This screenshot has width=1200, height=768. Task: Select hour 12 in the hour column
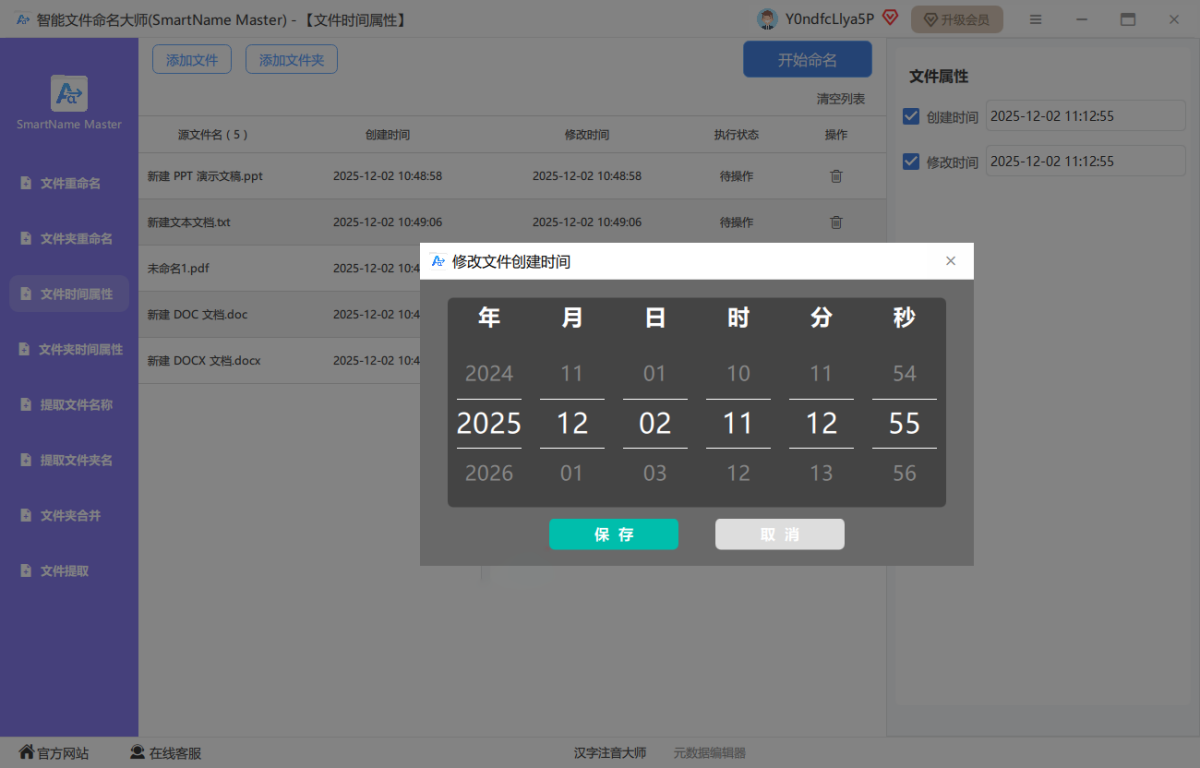pyautogui.click(x=738, y=473)
